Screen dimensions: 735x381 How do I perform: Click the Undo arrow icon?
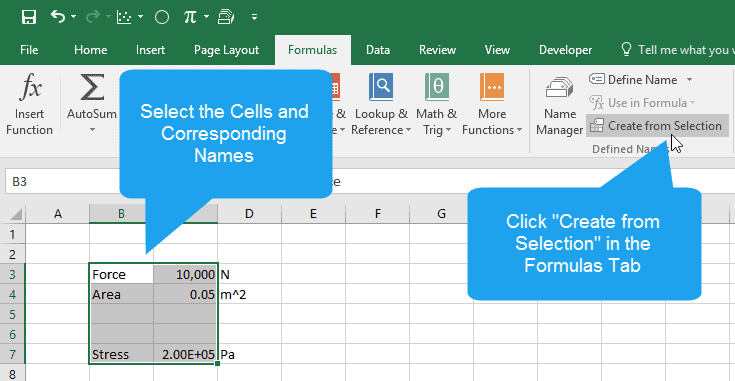[58, 17]
